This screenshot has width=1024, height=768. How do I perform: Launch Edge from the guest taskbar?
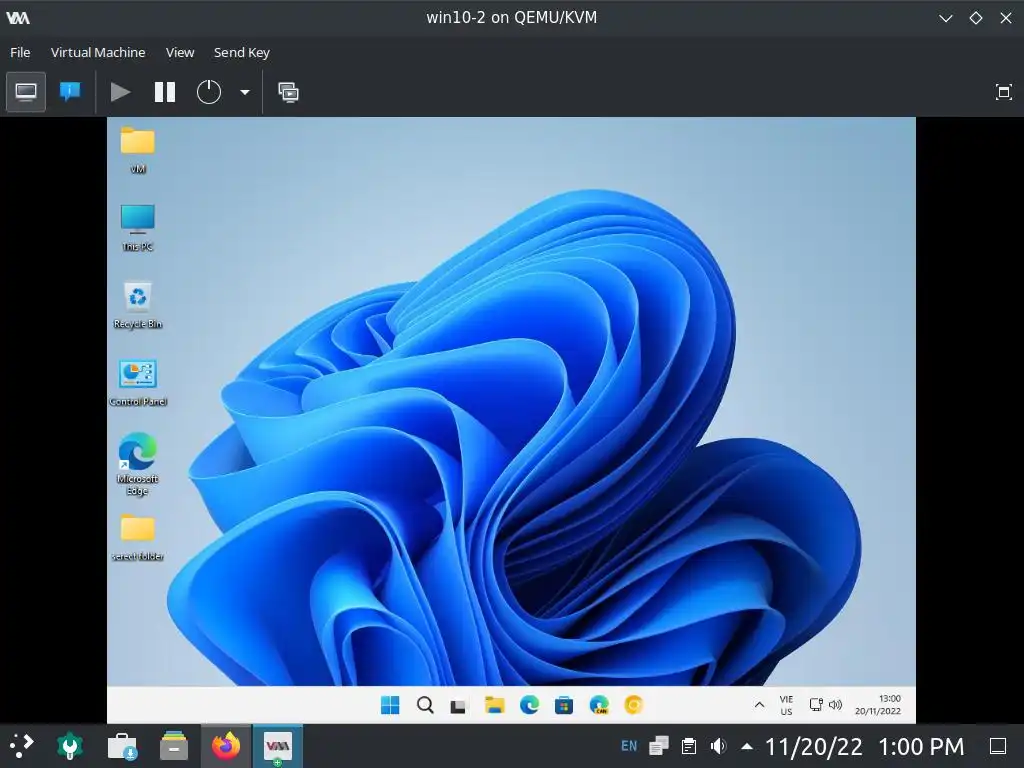pyautogui.click(x=529, y=705)
